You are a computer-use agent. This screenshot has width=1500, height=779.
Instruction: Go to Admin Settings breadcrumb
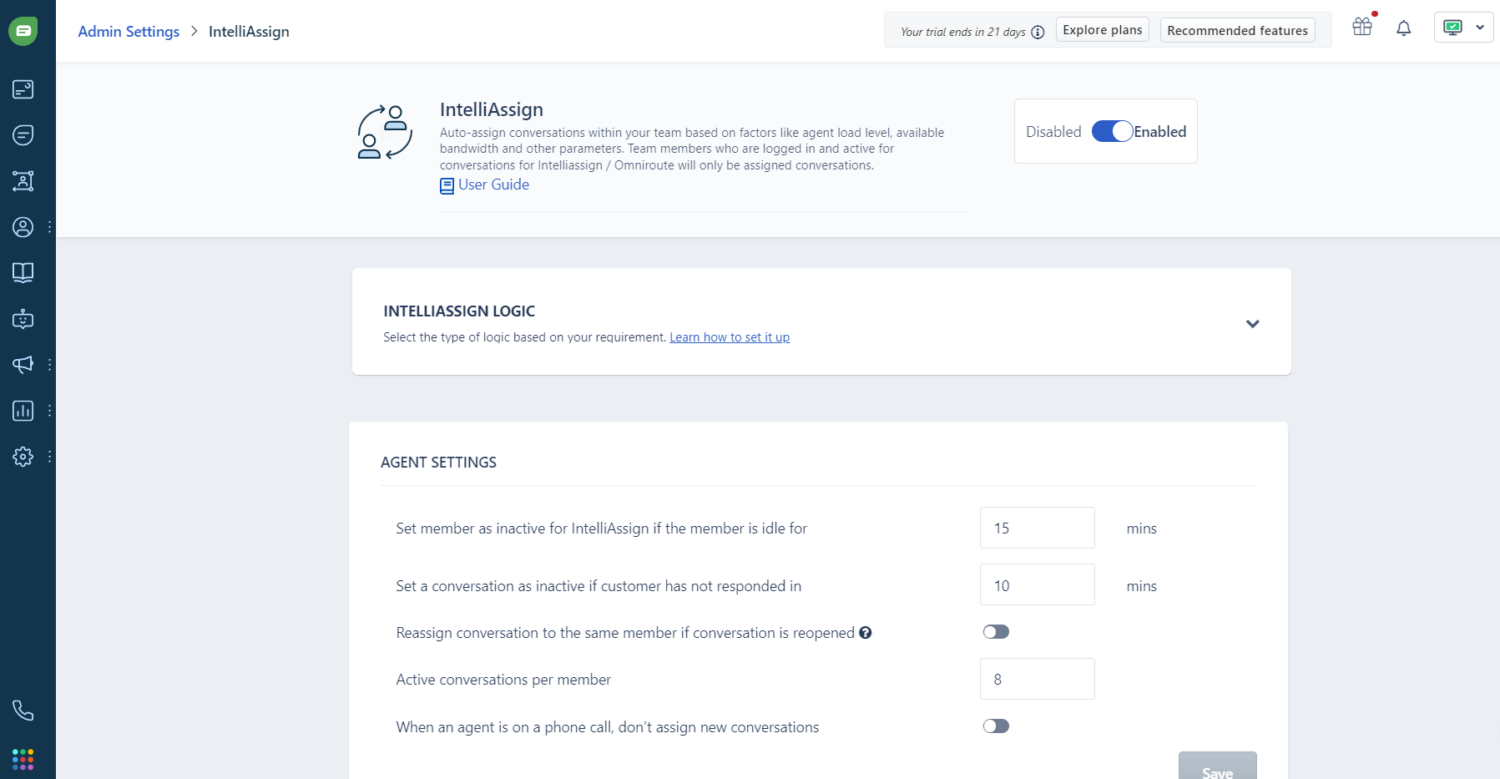tap(129, 31)
